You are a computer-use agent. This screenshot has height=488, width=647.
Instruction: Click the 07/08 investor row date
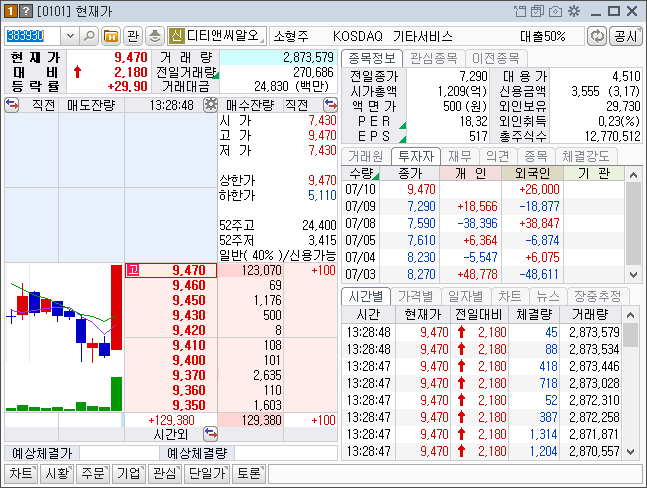[x=361, y=224]
